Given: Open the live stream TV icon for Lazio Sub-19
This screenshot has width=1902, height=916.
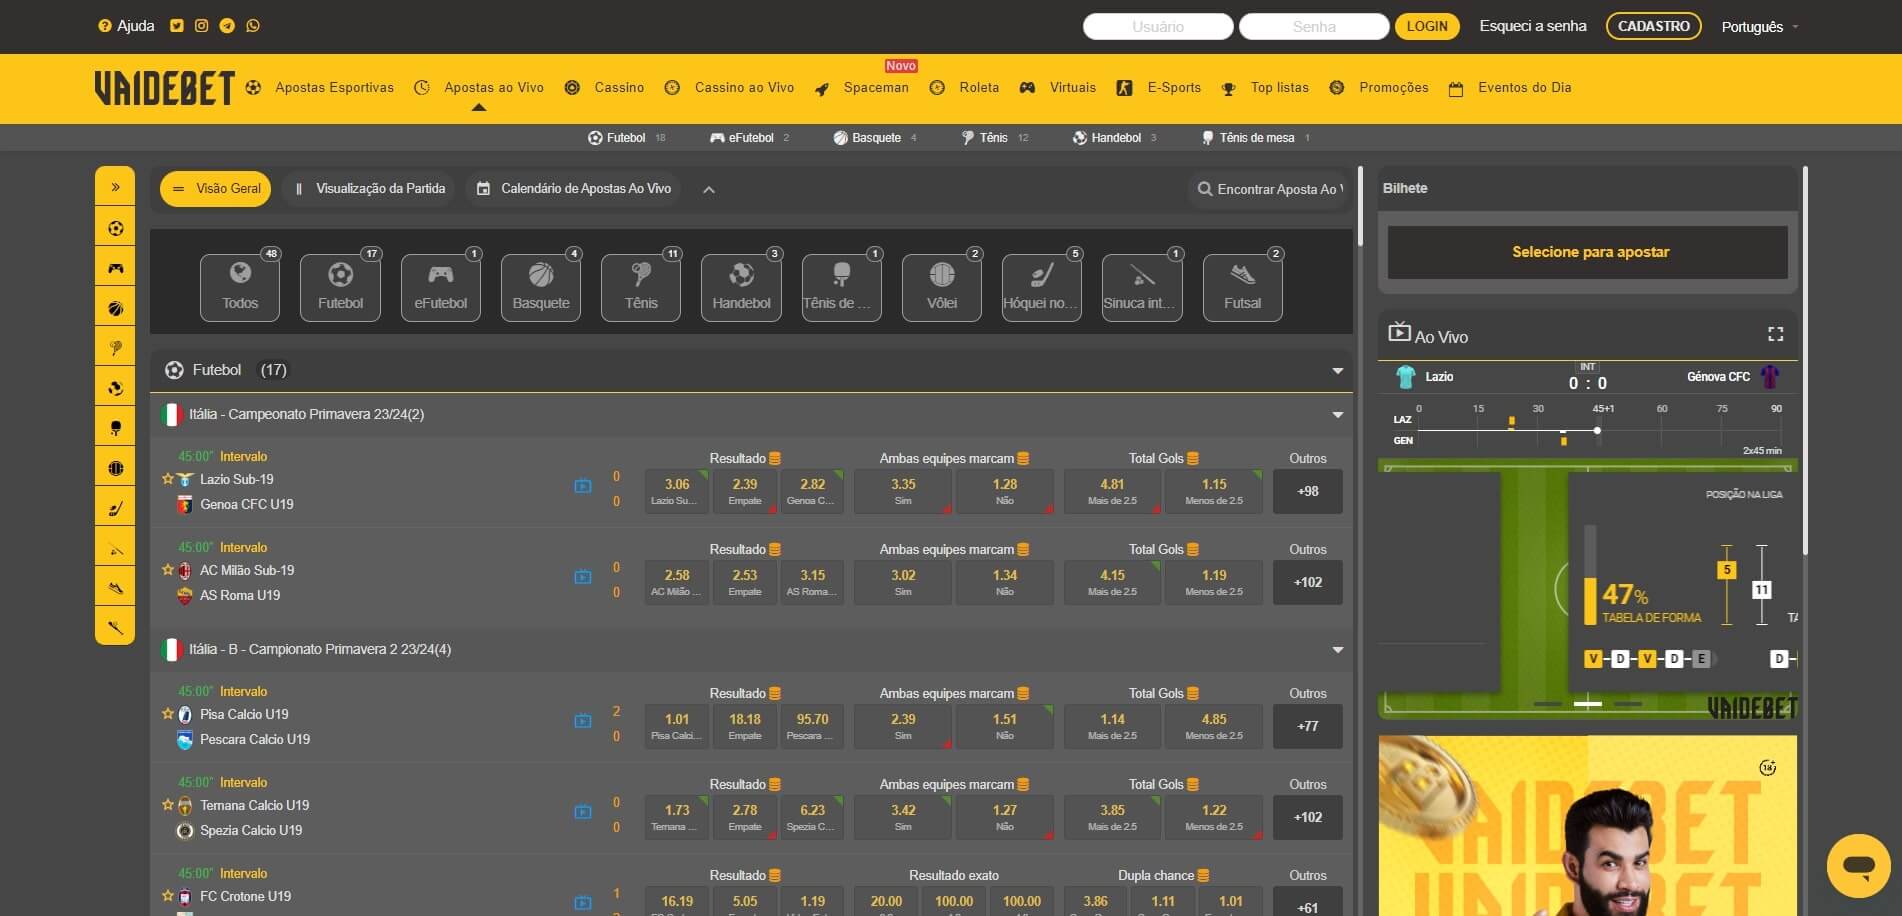Looking at the screenshot, I should click(x=583, y=485).
